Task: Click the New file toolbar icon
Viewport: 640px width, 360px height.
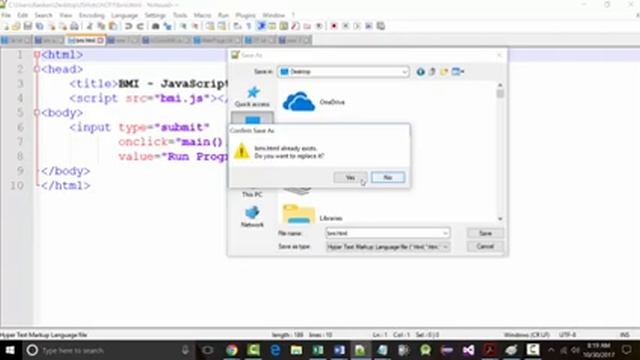Action: pyautogui.click(x=5, y=26)
